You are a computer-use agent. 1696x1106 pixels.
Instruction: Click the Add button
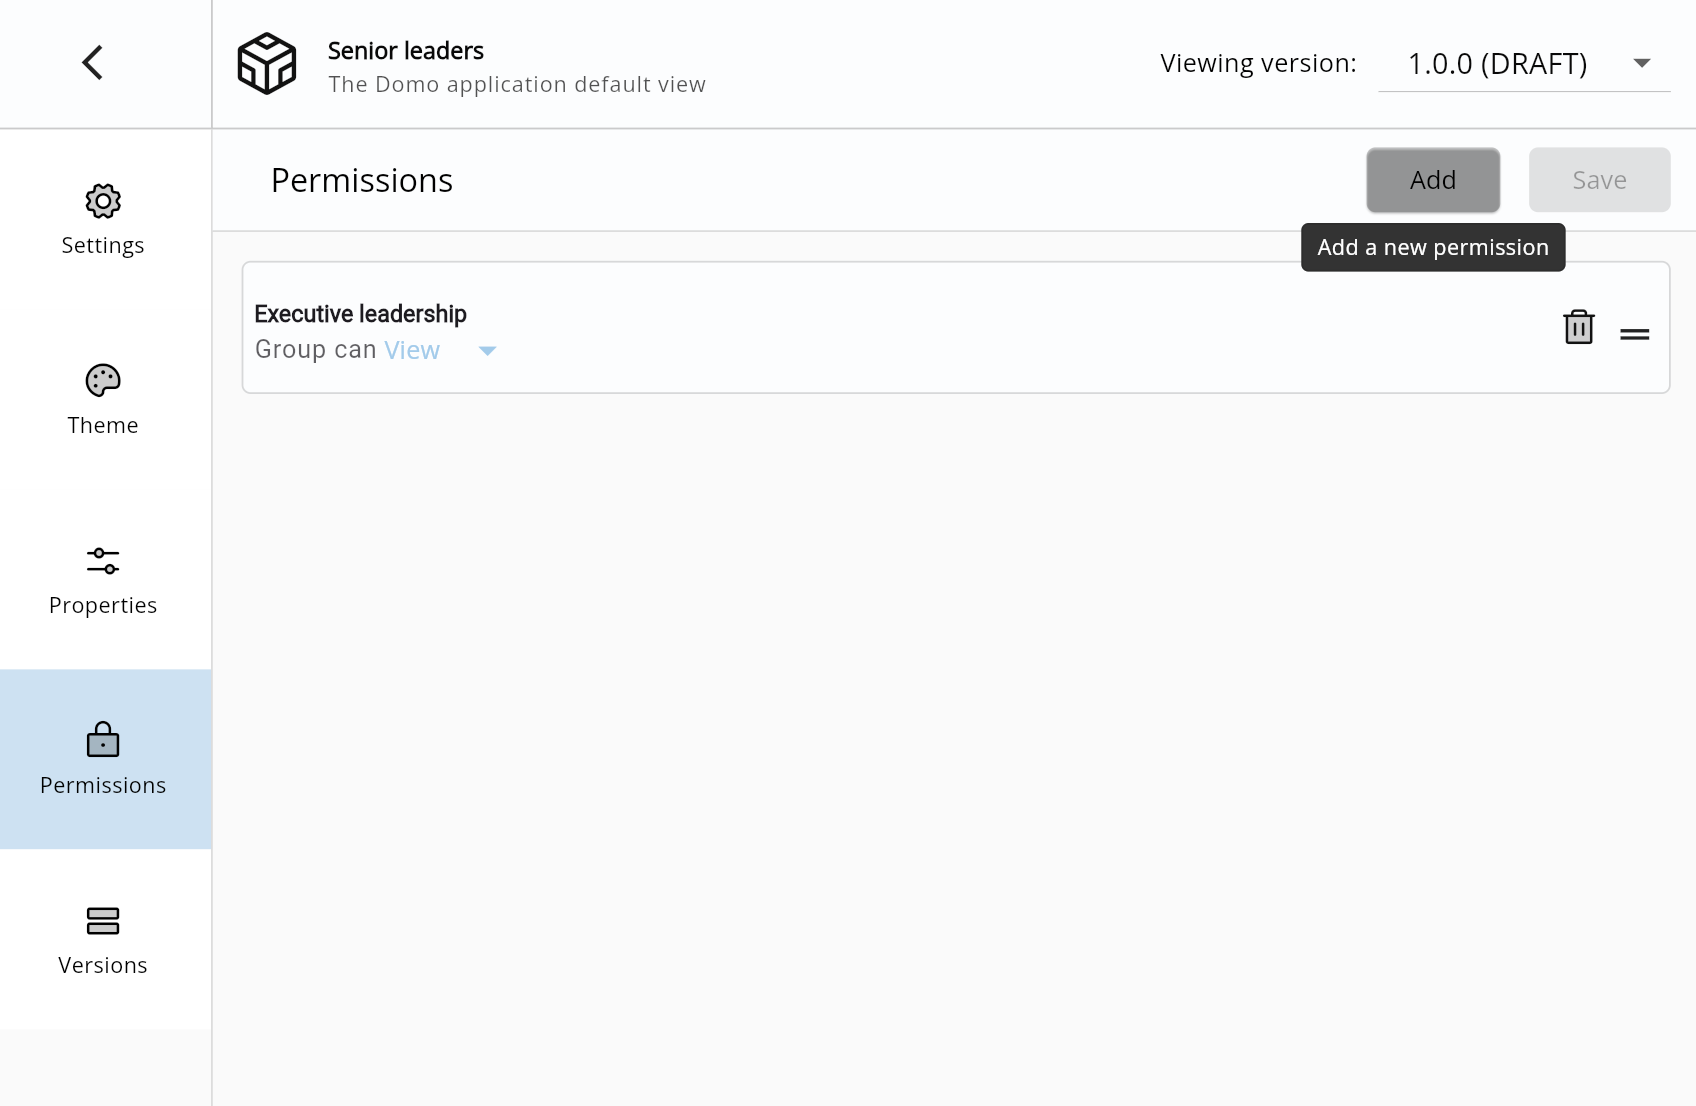(1432, 180)
